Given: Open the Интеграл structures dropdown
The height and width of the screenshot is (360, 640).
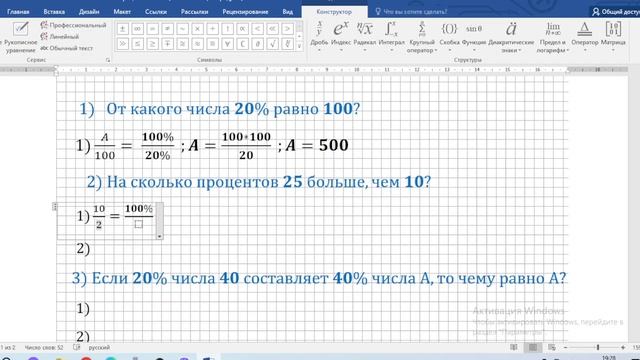Looking at the screenshot, I should click(x=391, y=38).
